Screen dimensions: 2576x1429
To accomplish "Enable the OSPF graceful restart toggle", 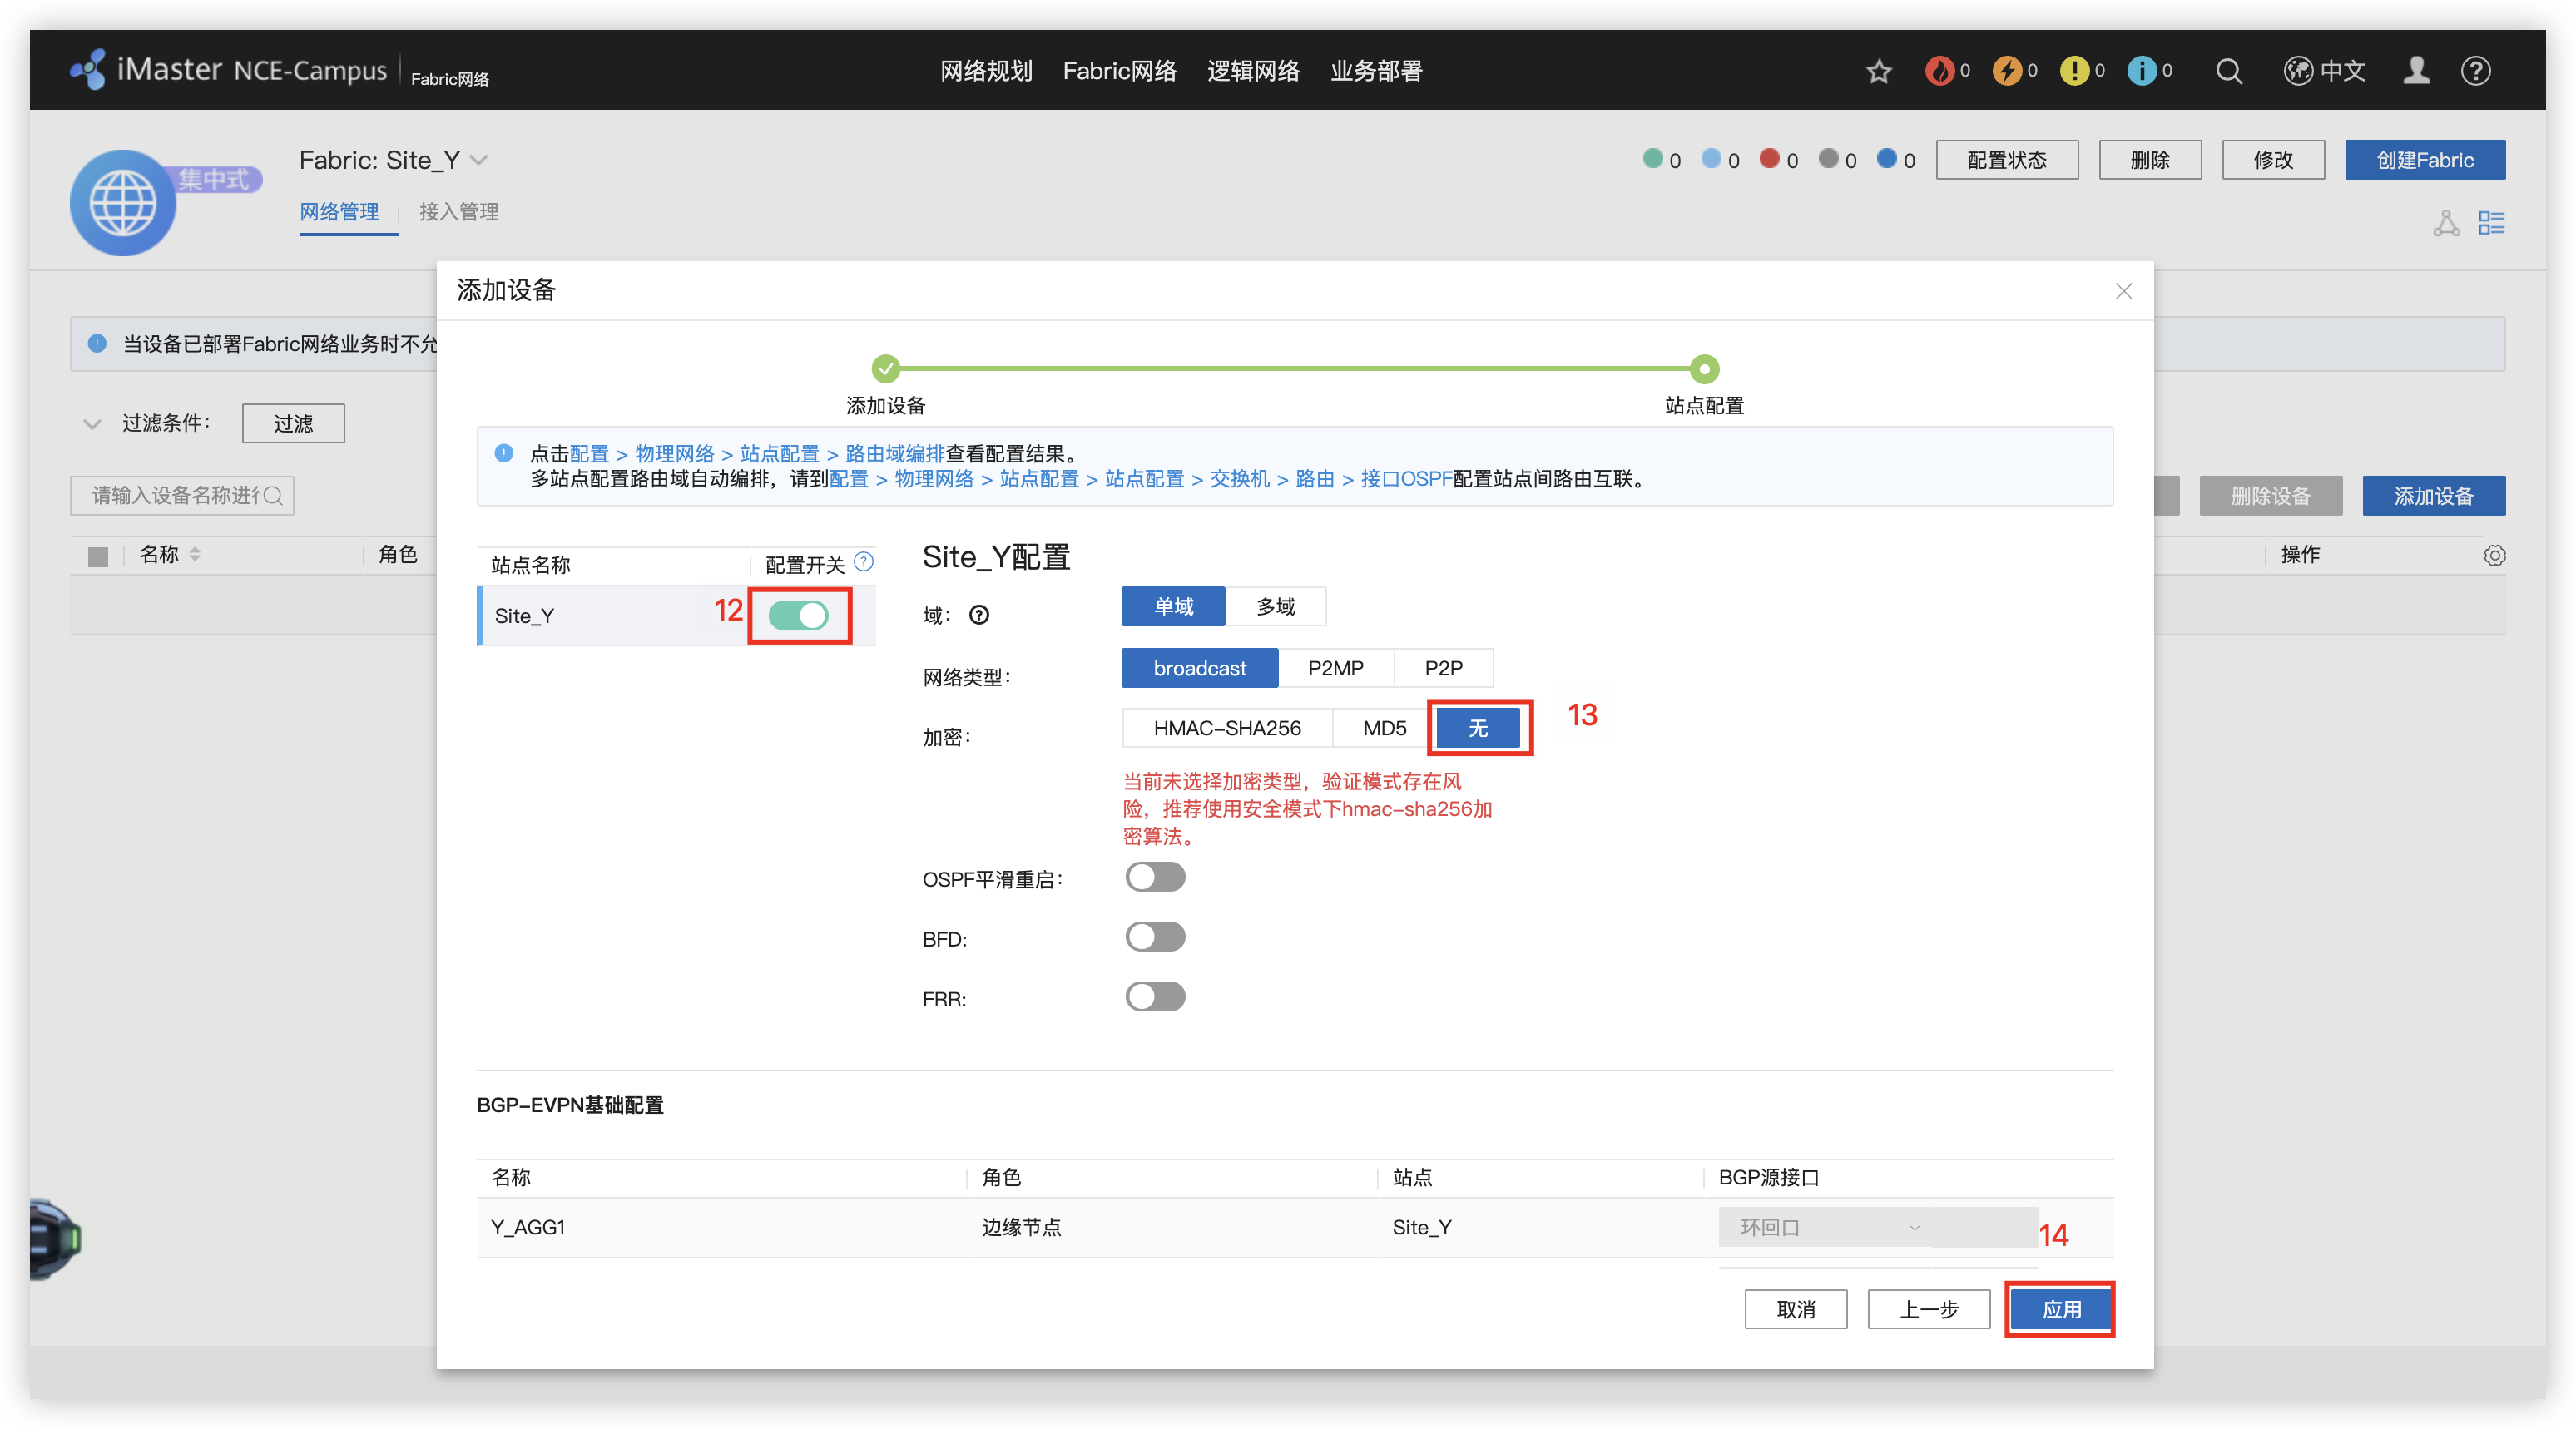I will coord(1155,877).
